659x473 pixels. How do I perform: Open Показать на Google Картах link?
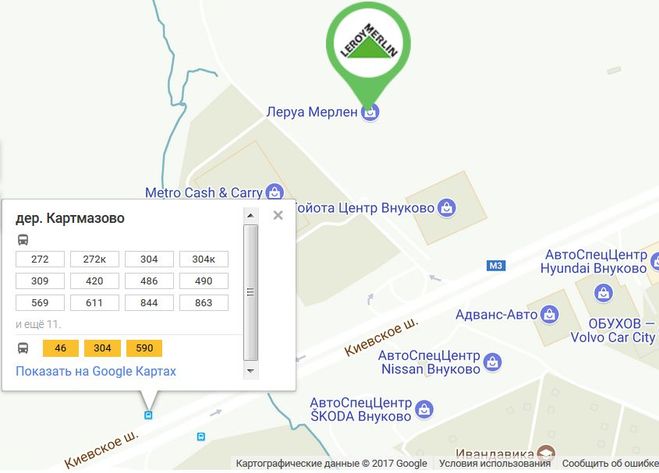tap(96, 371)
